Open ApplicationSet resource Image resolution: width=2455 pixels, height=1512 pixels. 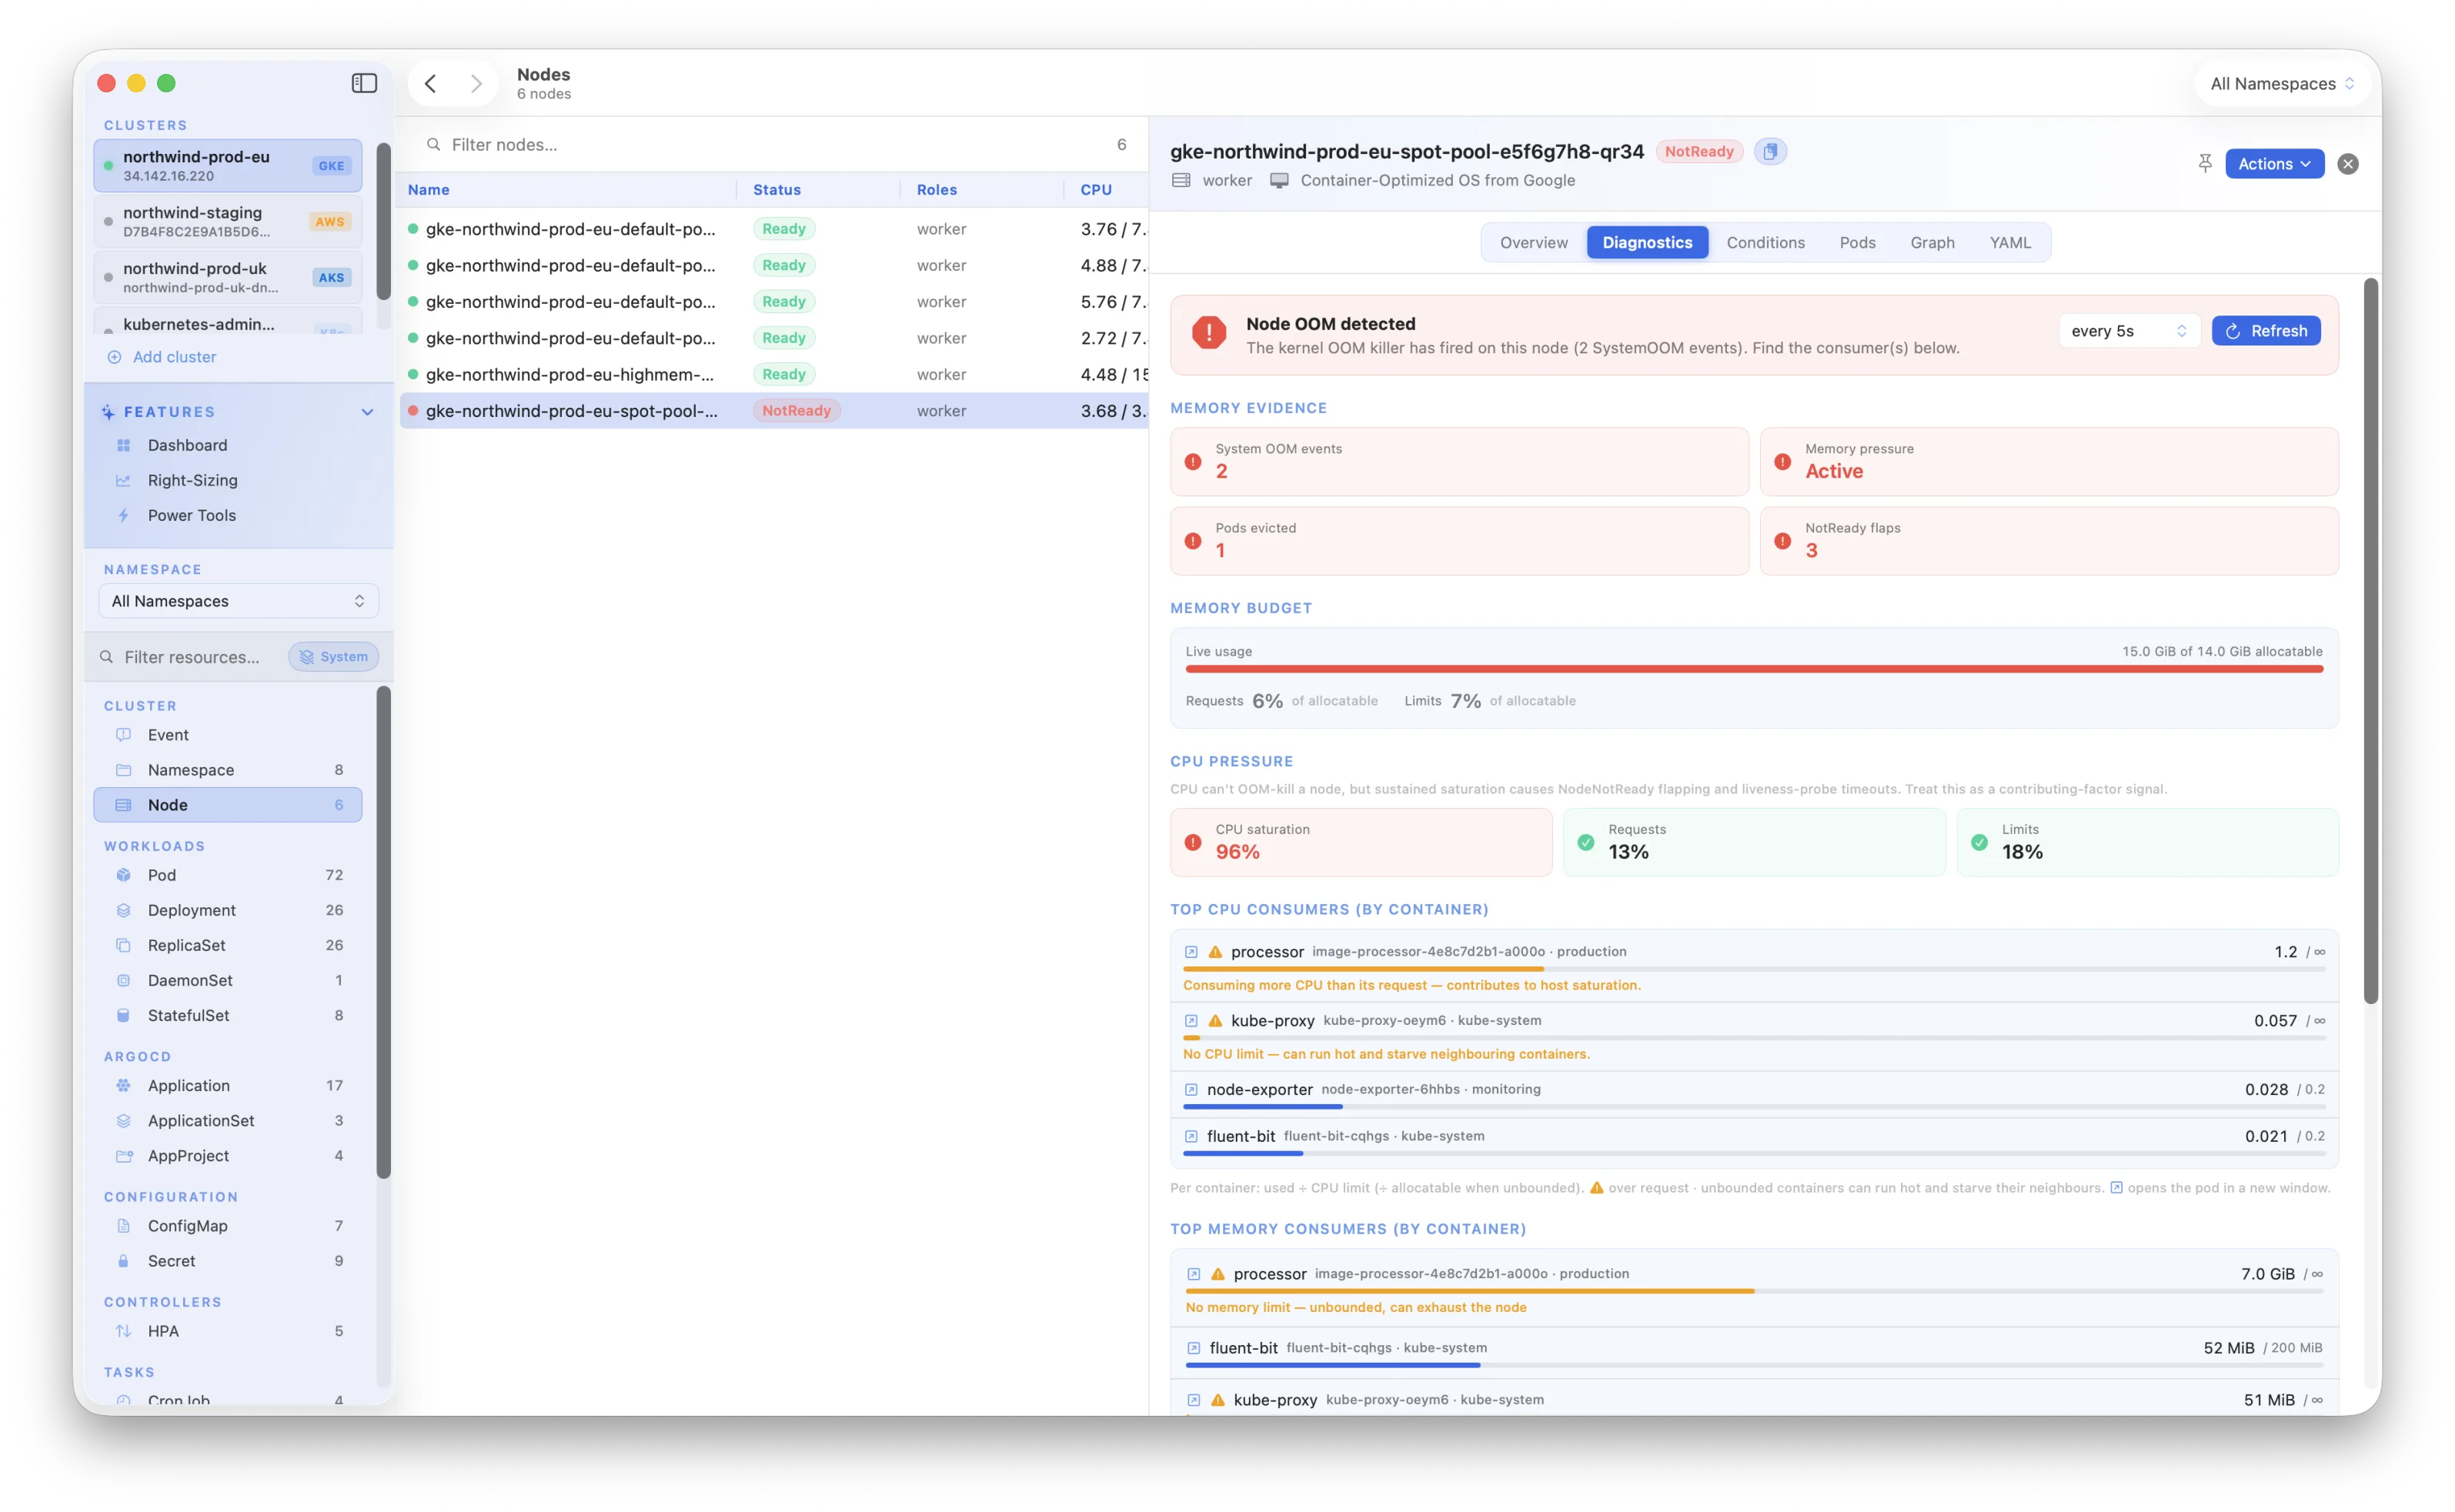[x=228, y=1121]
